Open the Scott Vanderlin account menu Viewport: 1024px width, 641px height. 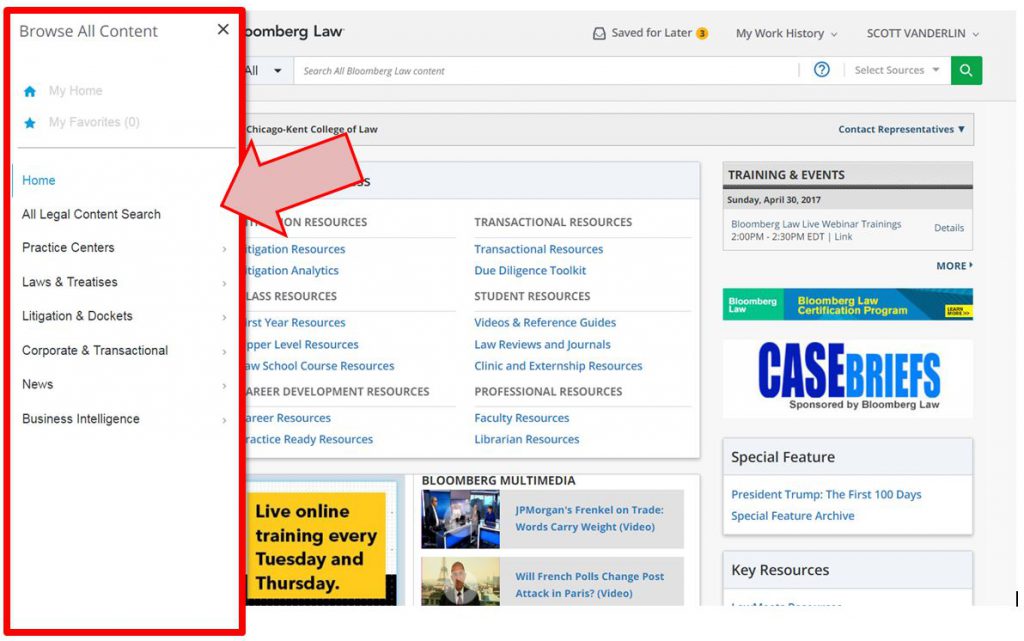(922, 33)
